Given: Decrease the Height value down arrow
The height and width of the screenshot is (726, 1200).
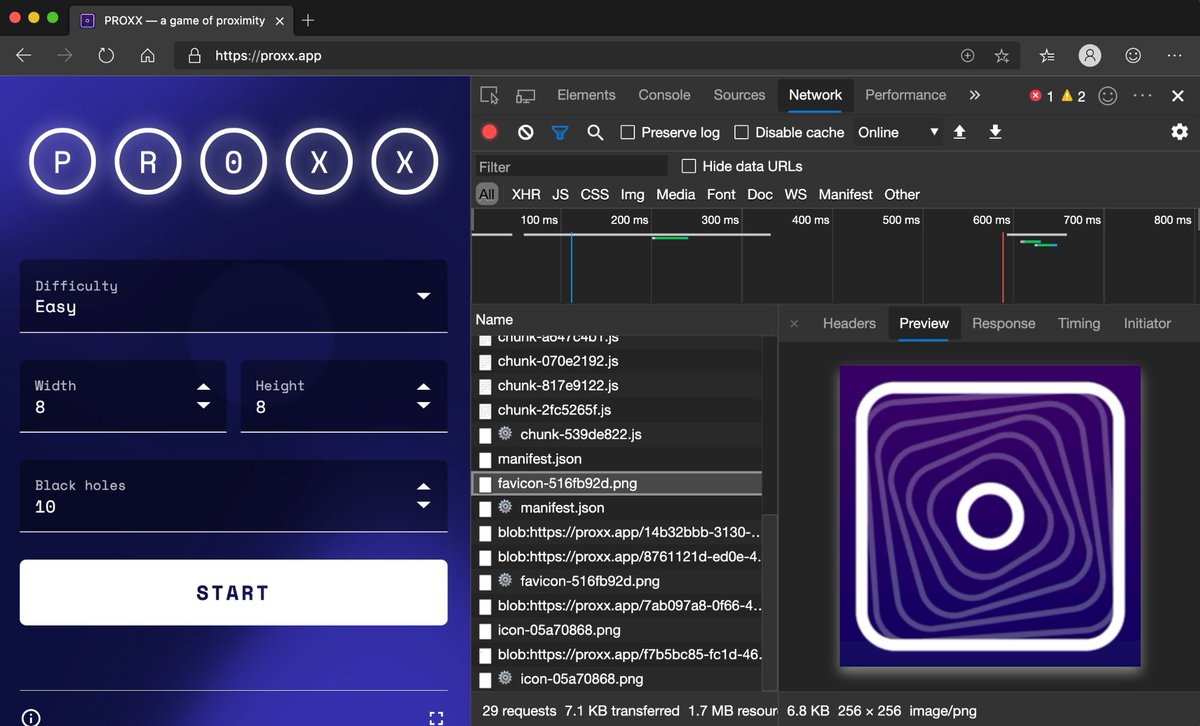Looking at the screenshot, I should click(x=424, y=405).
